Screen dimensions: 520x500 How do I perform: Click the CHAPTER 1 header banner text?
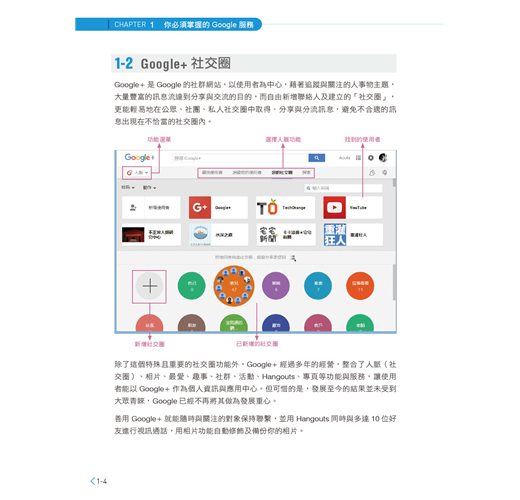point(184,24)
